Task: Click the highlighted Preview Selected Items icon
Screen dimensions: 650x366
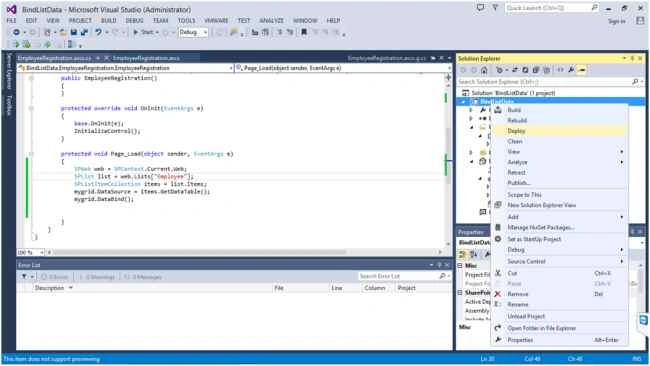Action: tap(582, 70)
